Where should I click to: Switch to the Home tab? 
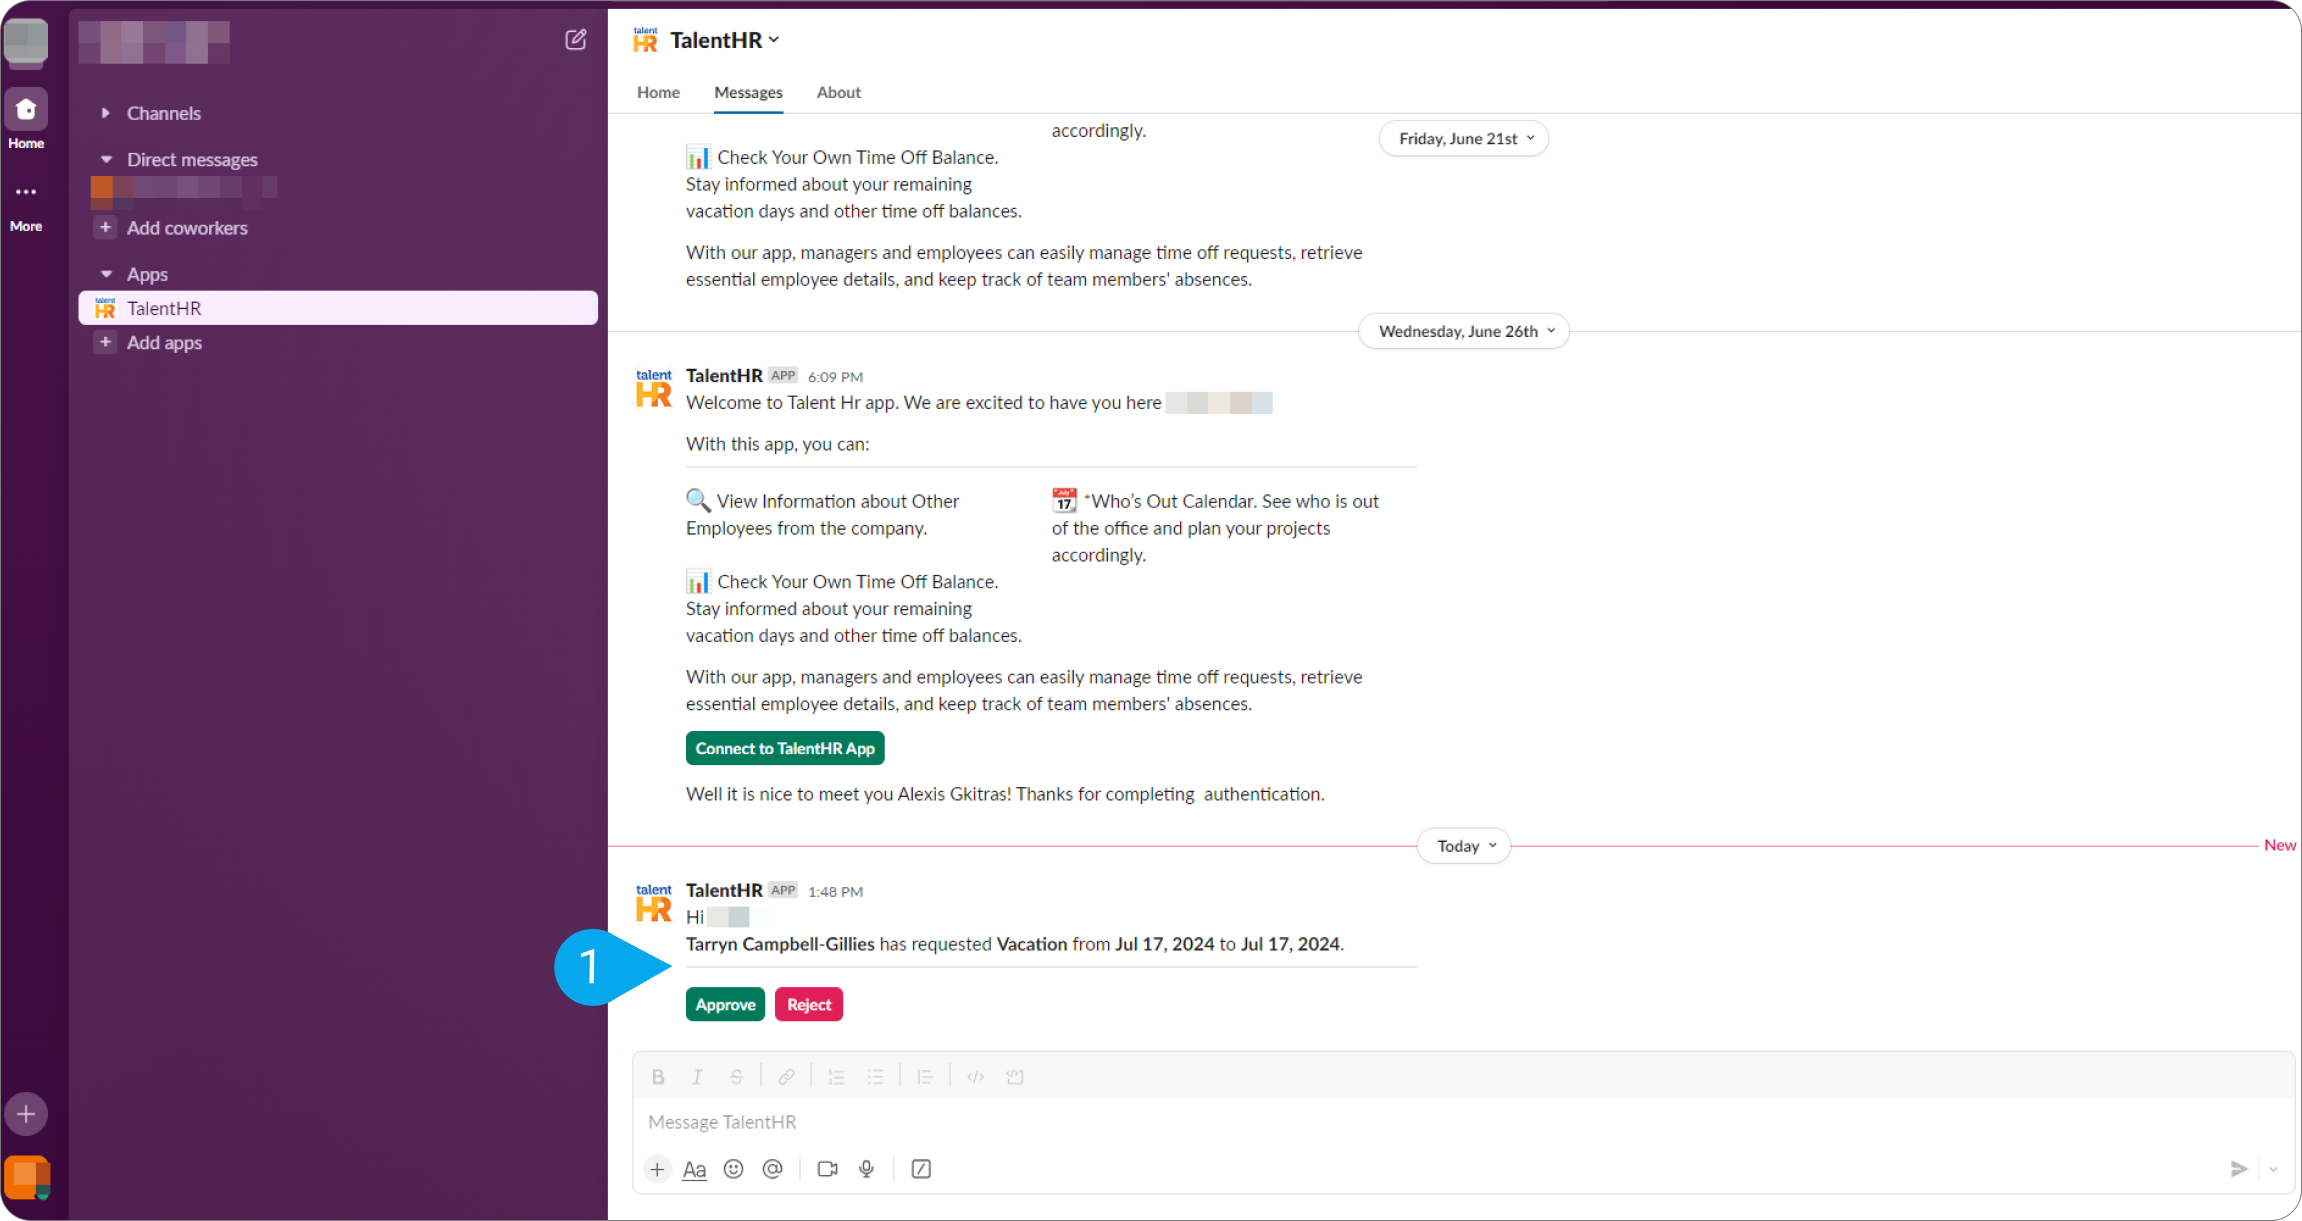tap(658, 92)
